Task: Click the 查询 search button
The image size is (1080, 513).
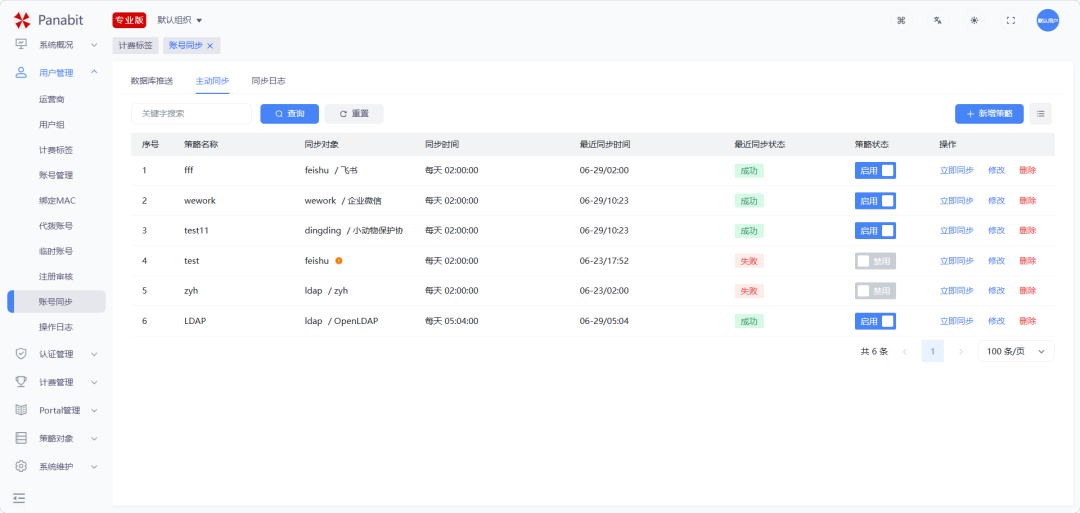Action: [289, 114]
